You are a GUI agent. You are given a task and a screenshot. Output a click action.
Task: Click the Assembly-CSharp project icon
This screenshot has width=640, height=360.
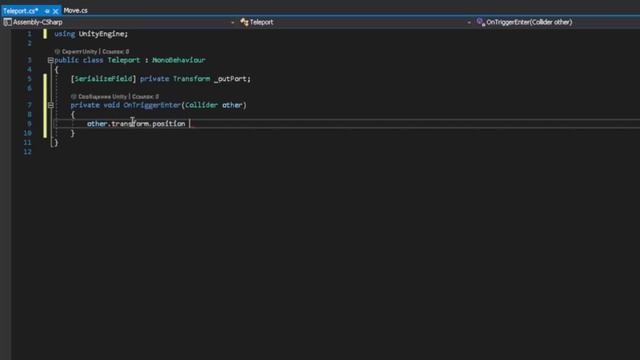[7, 22]
